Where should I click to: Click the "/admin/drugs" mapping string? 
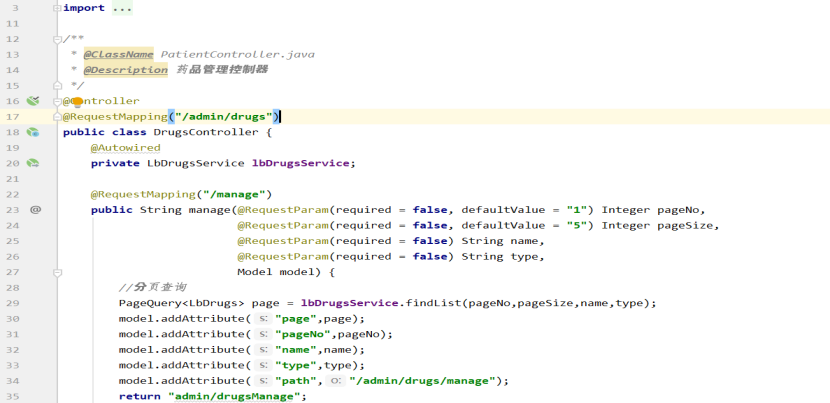(223, 117)
